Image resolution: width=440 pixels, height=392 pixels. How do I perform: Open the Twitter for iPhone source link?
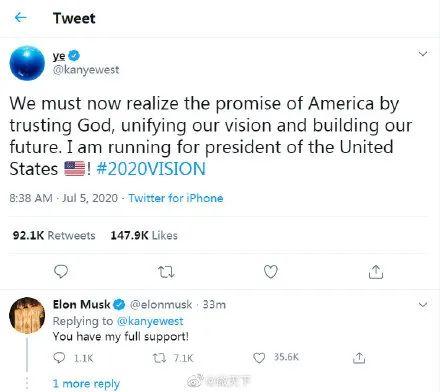[176, 198]
